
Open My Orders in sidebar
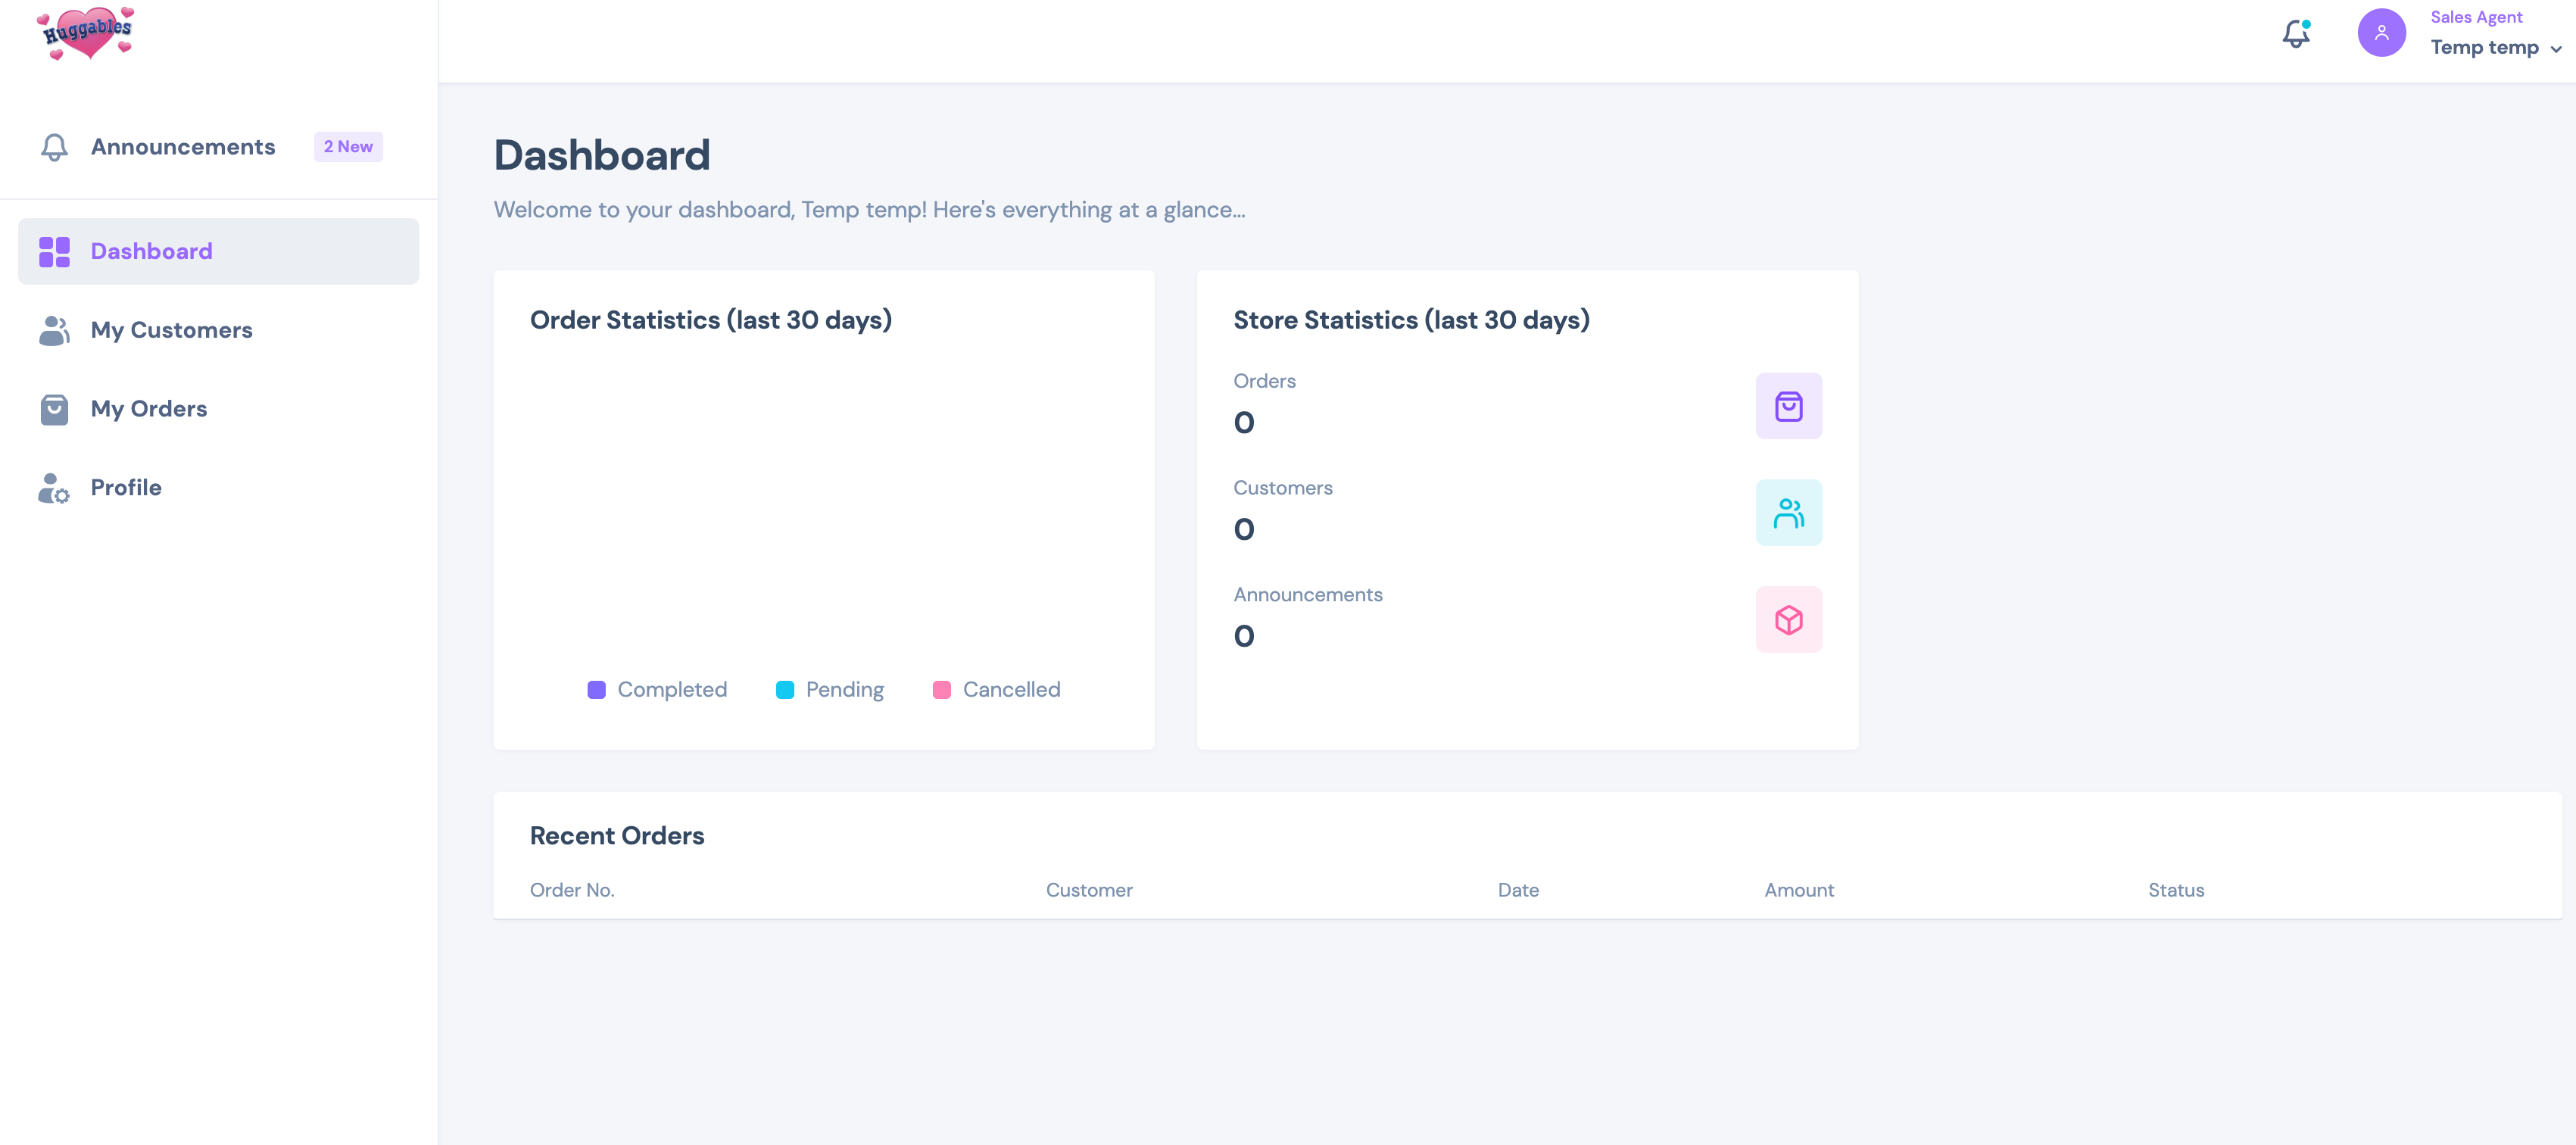(148, 409)
